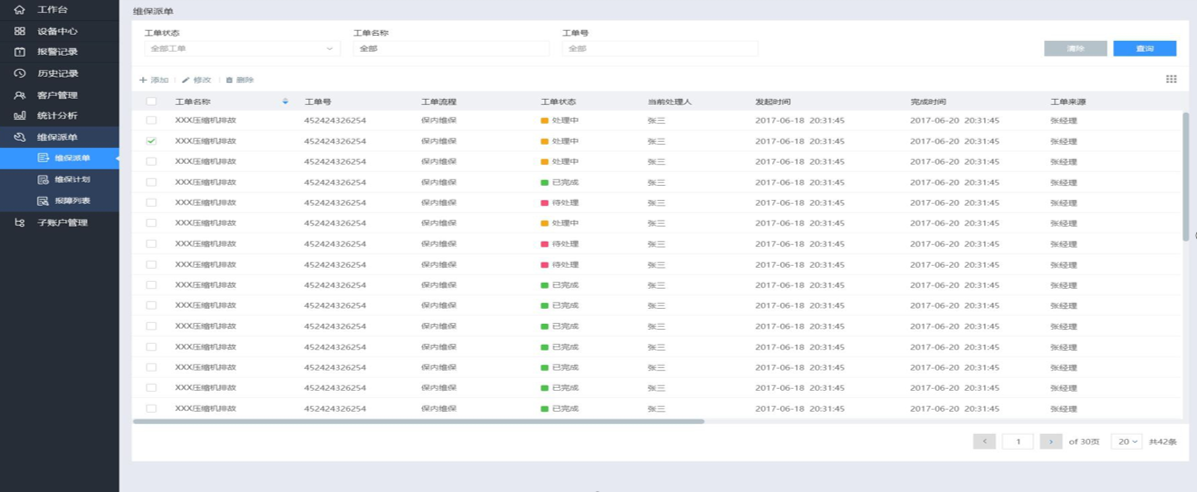Toggle the select-all checkbox in table header
Viewport: 1197px width, 492px height.
click(x=151, y=101)
